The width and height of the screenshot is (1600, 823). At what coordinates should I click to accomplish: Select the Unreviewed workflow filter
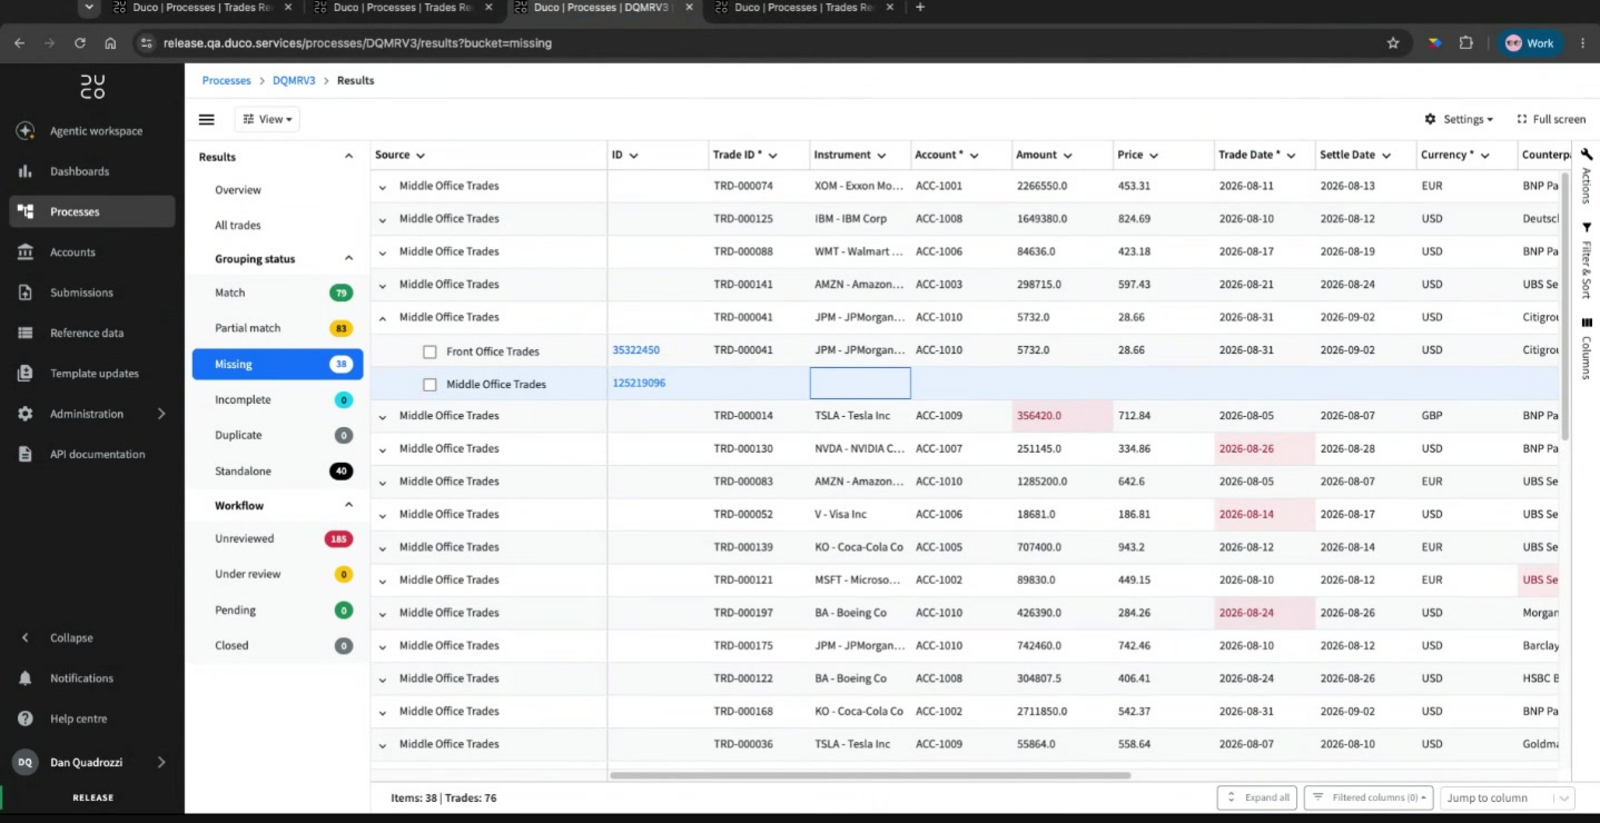[x=278, y=539]
